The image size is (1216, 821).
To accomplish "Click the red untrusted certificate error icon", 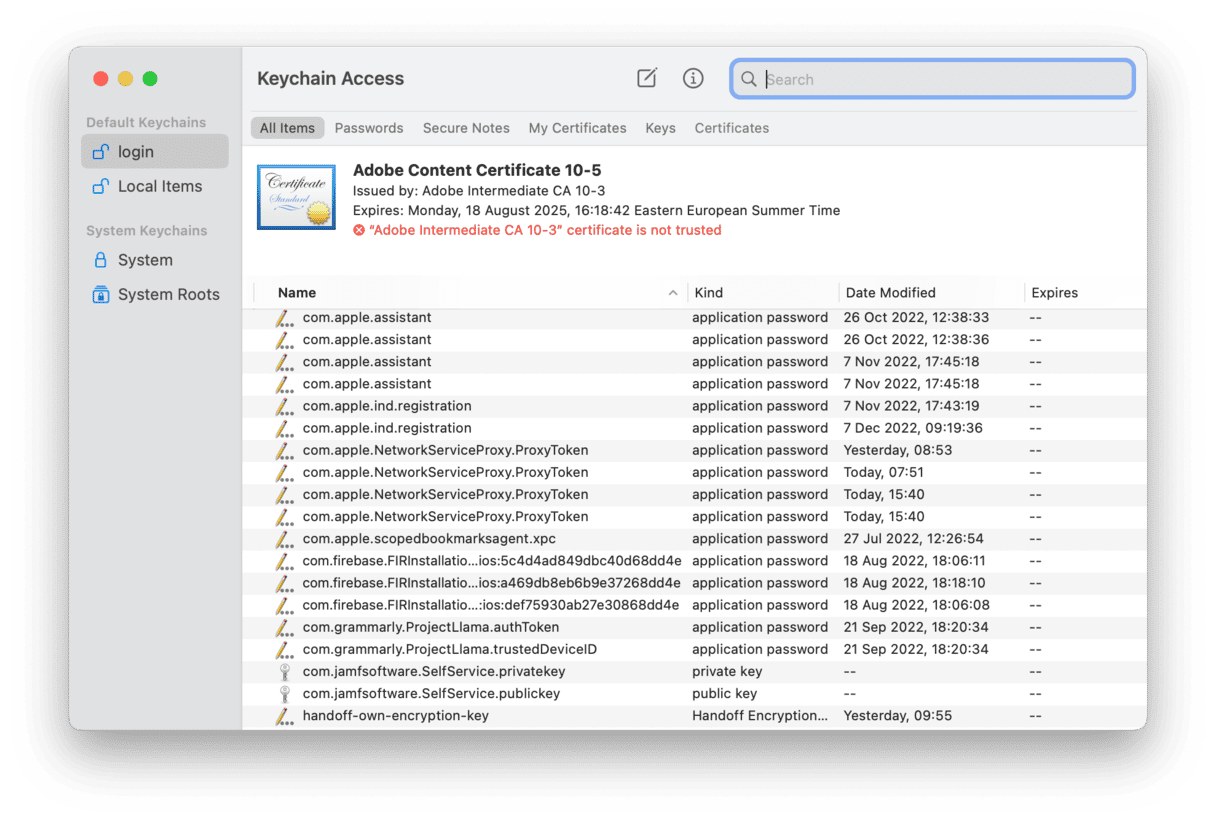I will tap(359, 230).
